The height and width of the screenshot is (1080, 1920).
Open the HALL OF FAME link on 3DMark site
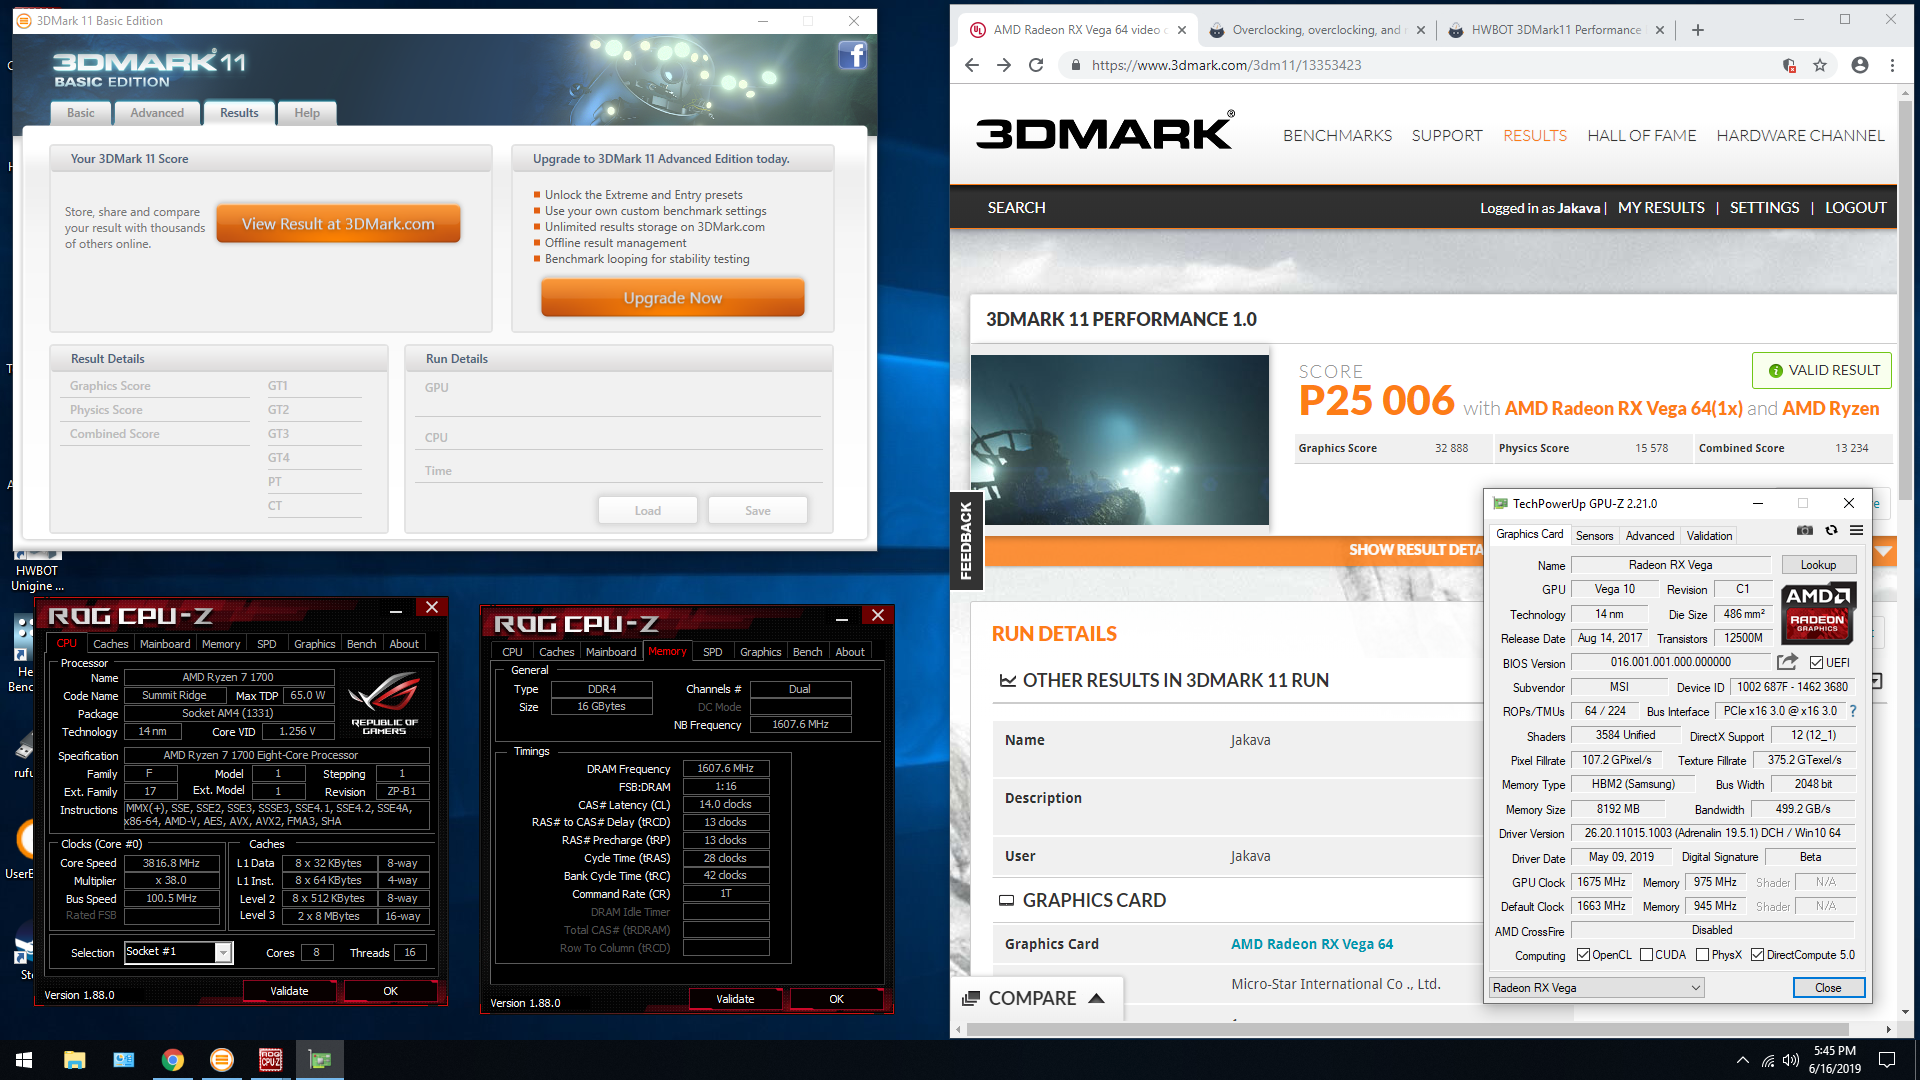tap(1641, 135)
